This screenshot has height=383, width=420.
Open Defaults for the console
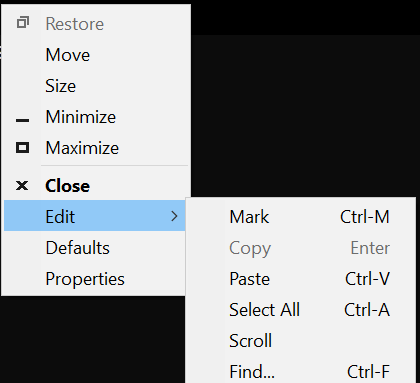95,248
